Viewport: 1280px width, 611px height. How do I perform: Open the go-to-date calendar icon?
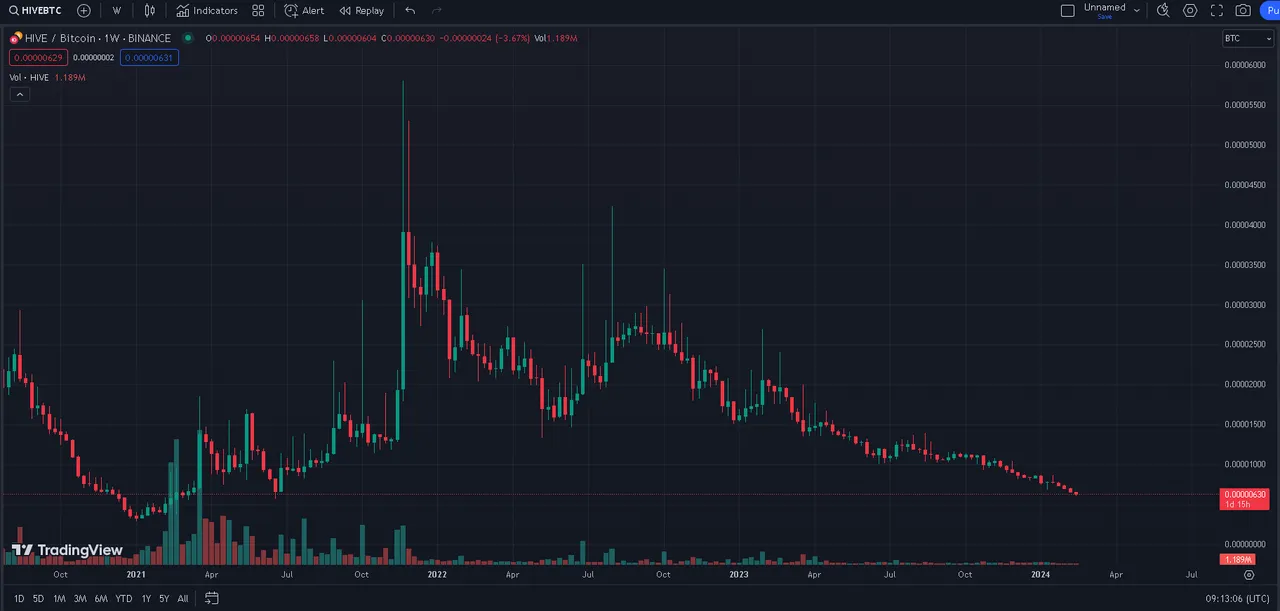click(x=212, y=598)
